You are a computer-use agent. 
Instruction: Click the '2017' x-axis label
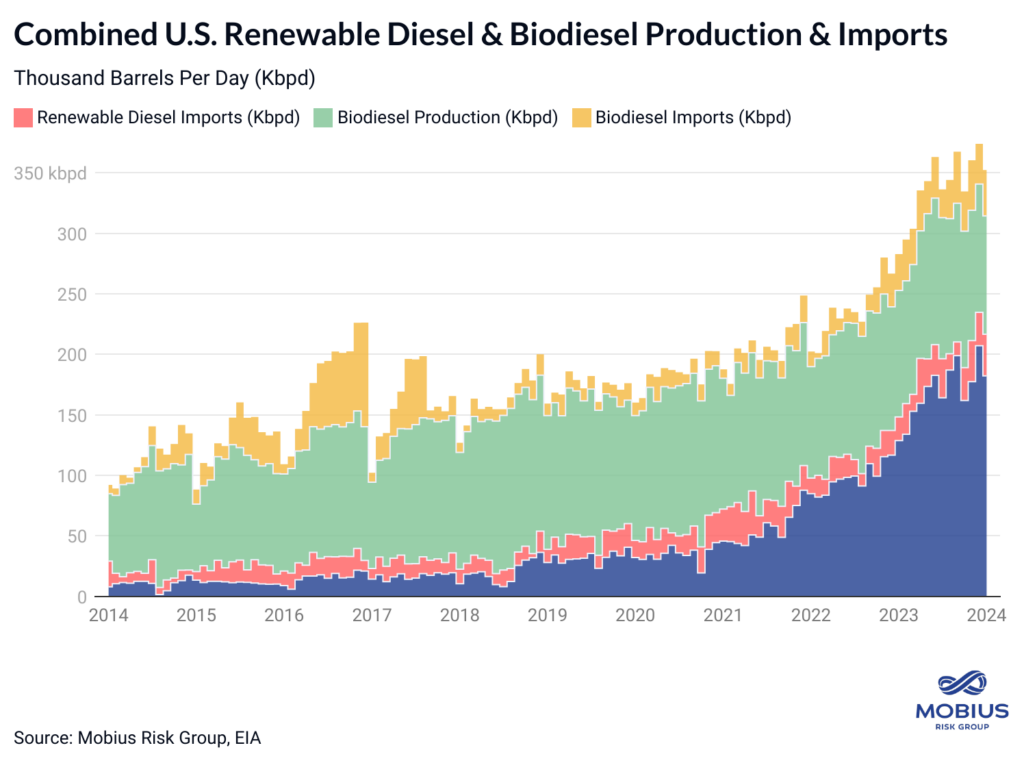372,615
